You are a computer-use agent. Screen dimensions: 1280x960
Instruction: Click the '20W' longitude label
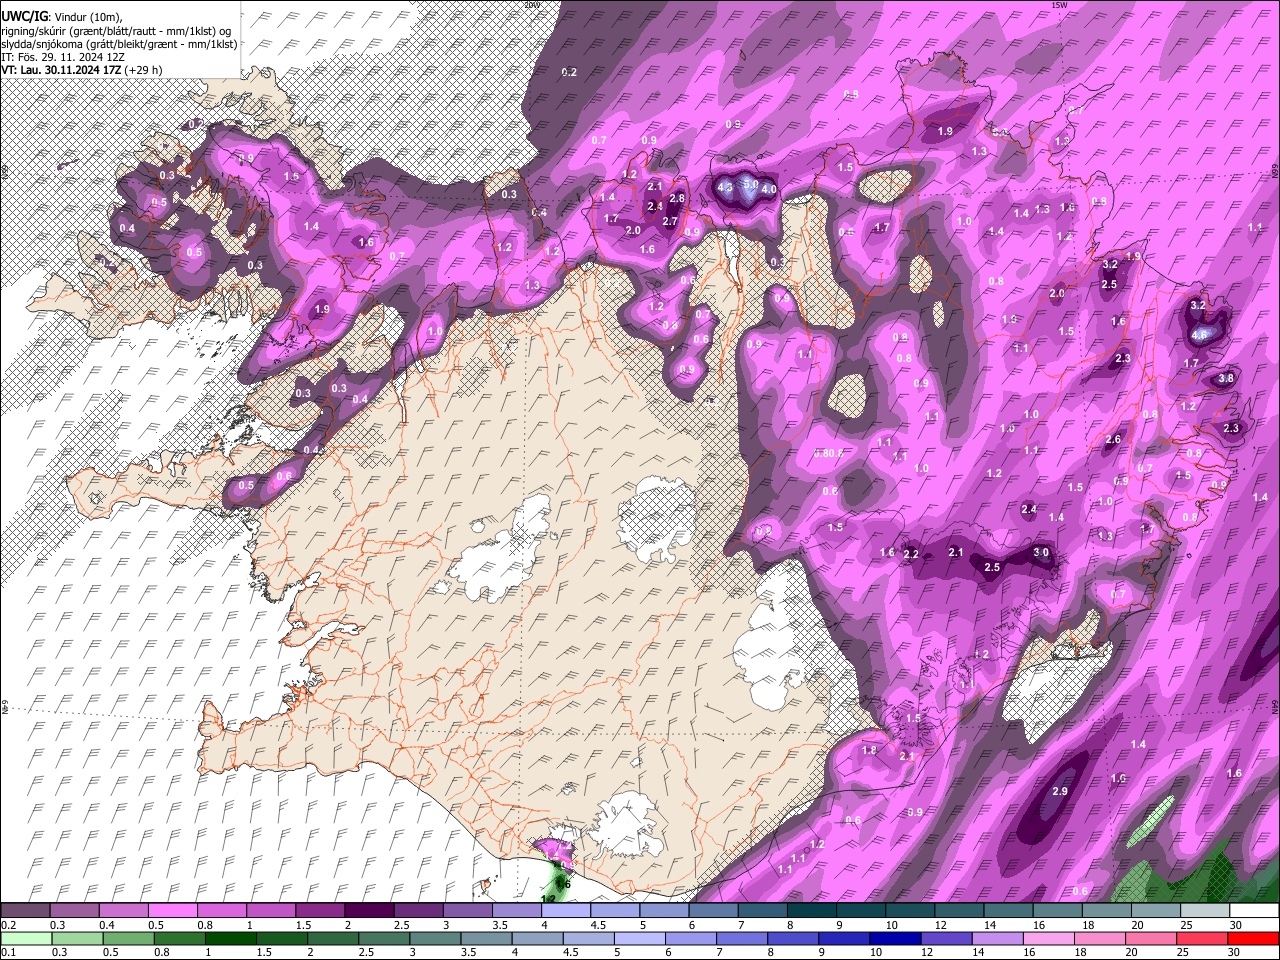click(x=531, y=5)
